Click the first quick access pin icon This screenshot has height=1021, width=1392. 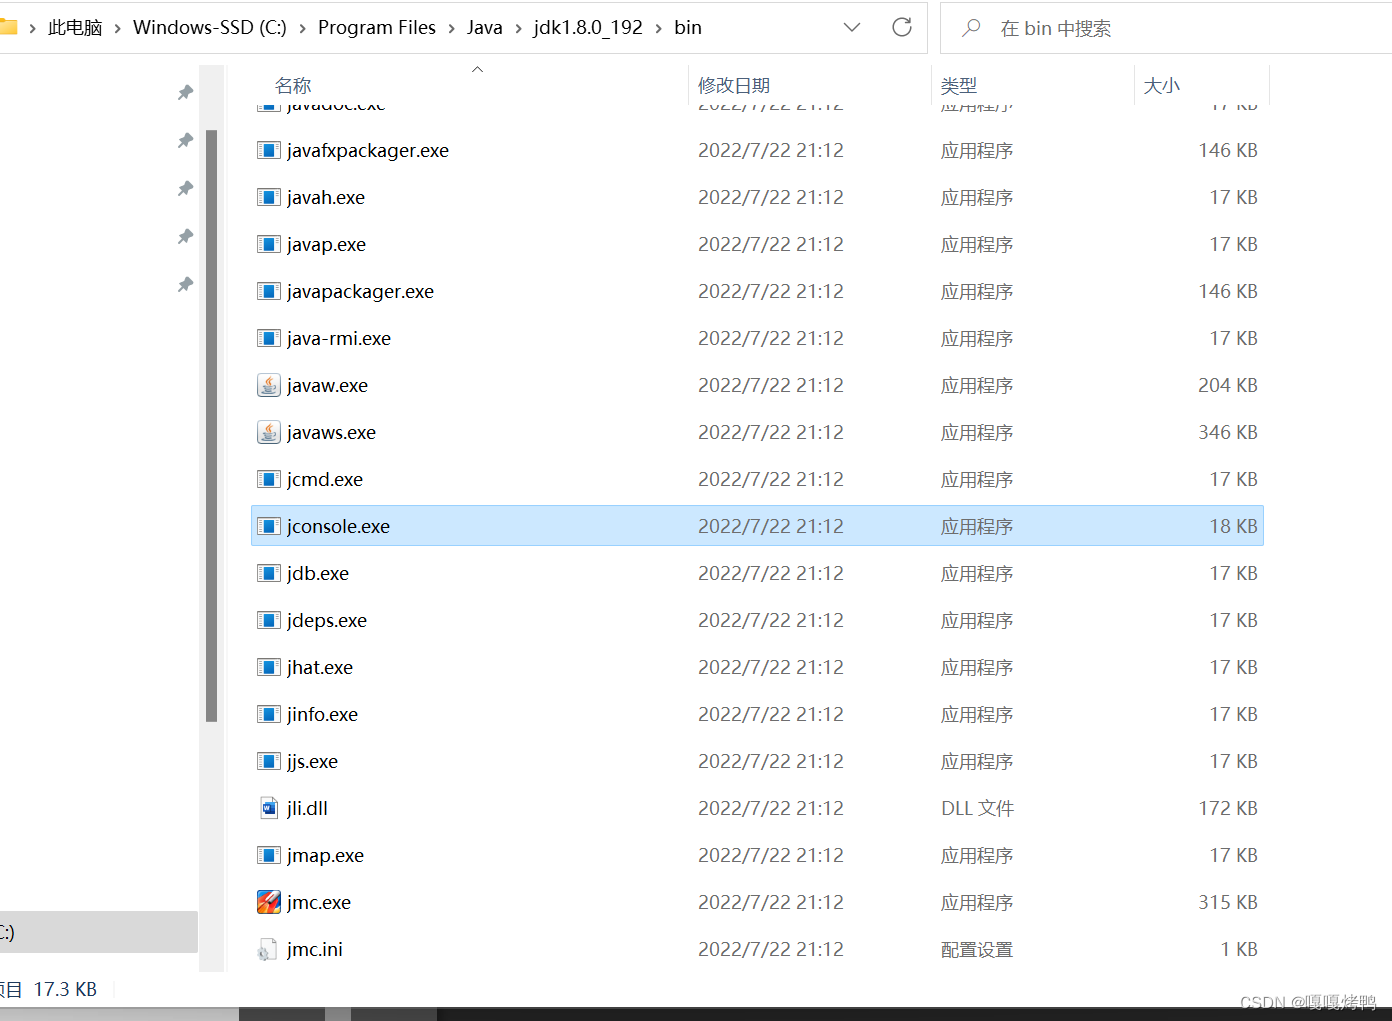click(185, 93)
